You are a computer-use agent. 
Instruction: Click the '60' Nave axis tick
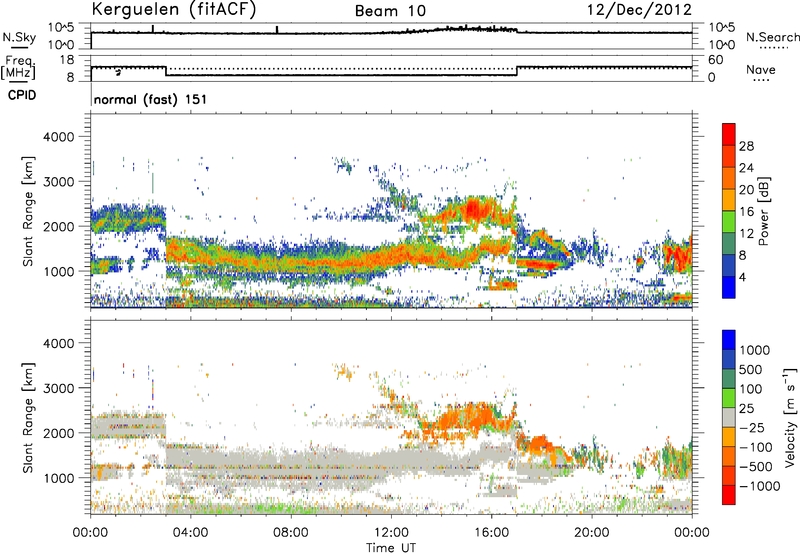[715, 60]
